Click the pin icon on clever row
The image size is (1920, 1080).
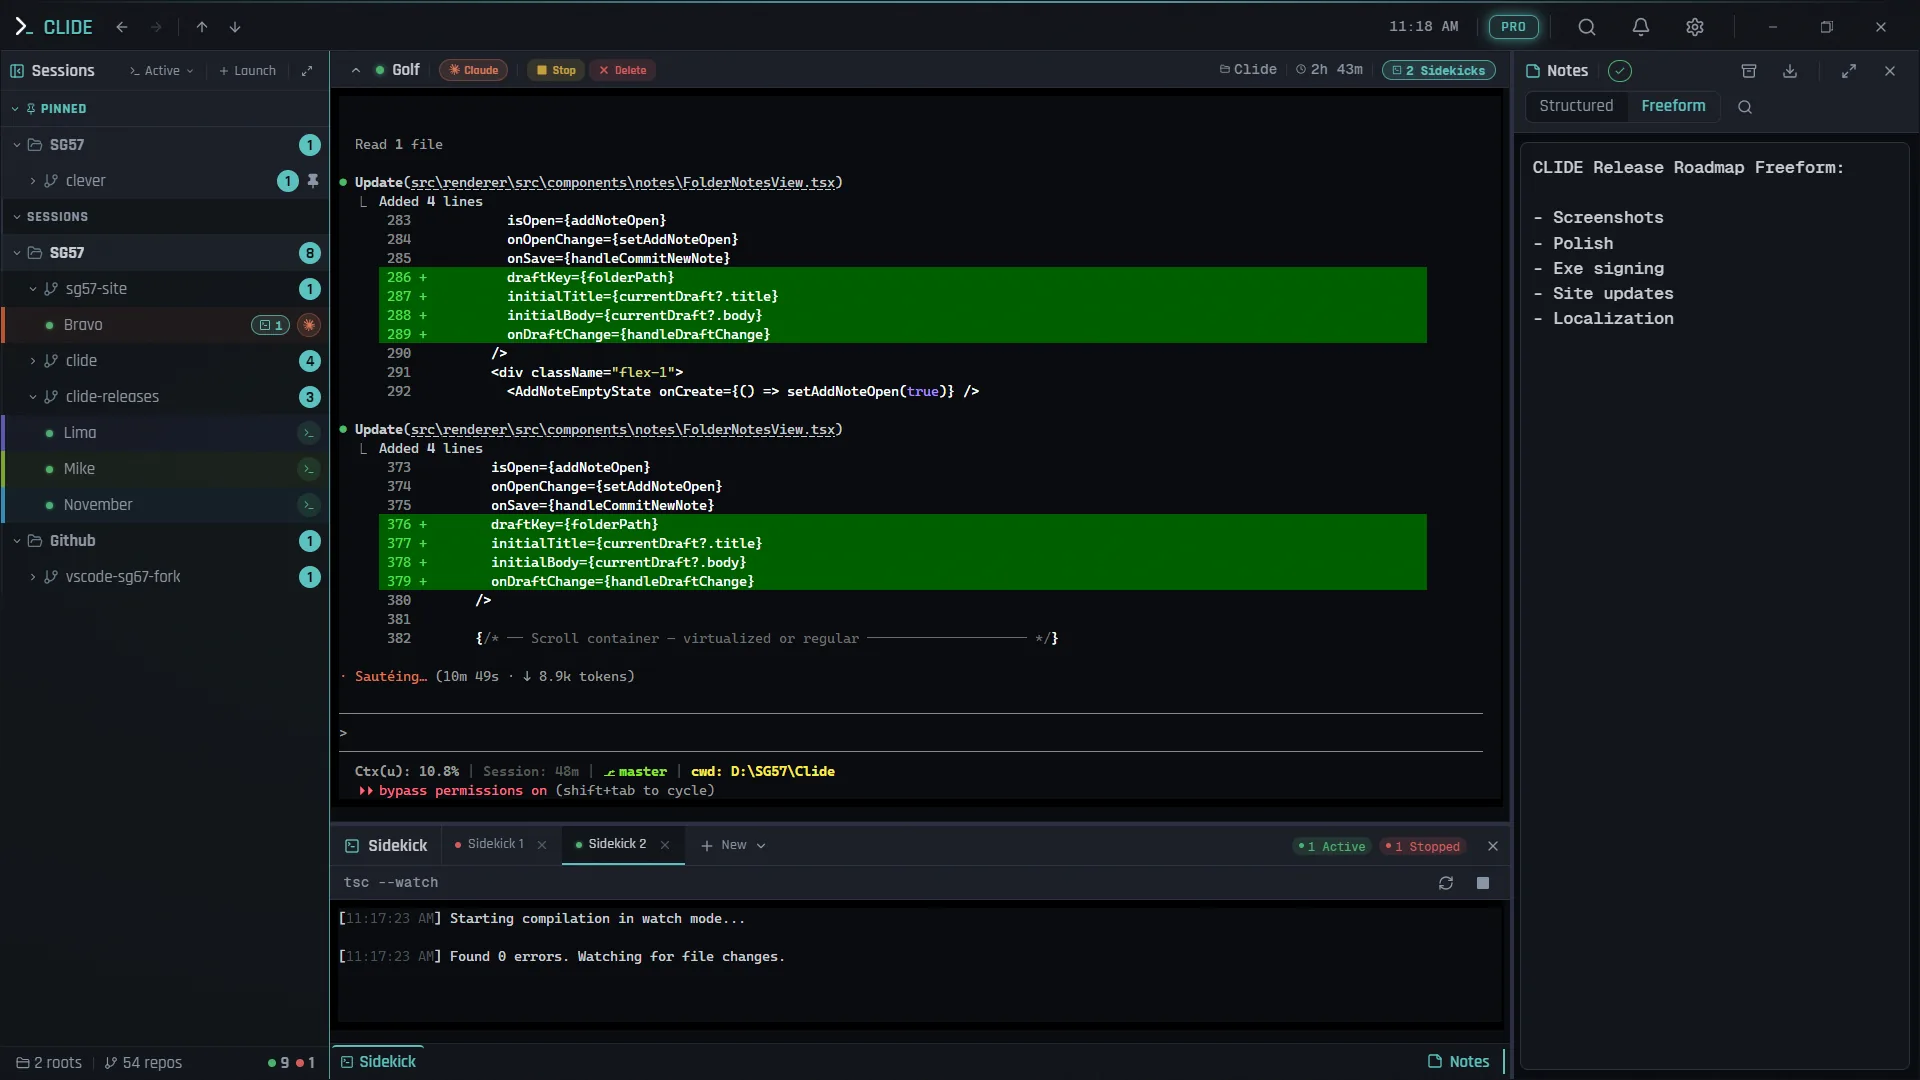(313, 181)
